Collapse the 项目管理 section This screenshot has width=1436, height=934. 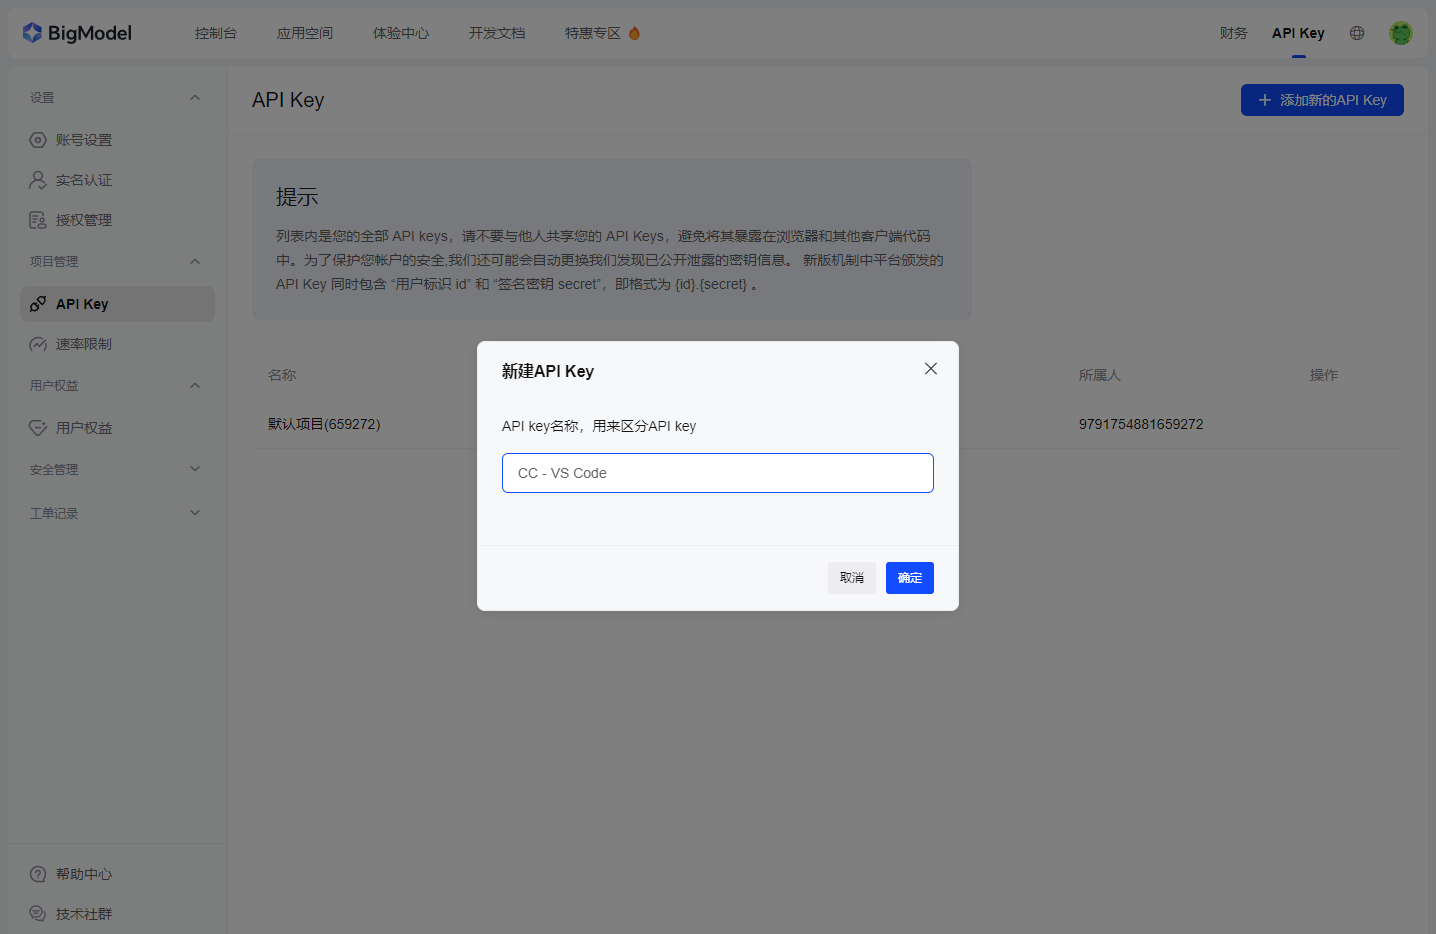pyautogui.click(x=195, y=262)
